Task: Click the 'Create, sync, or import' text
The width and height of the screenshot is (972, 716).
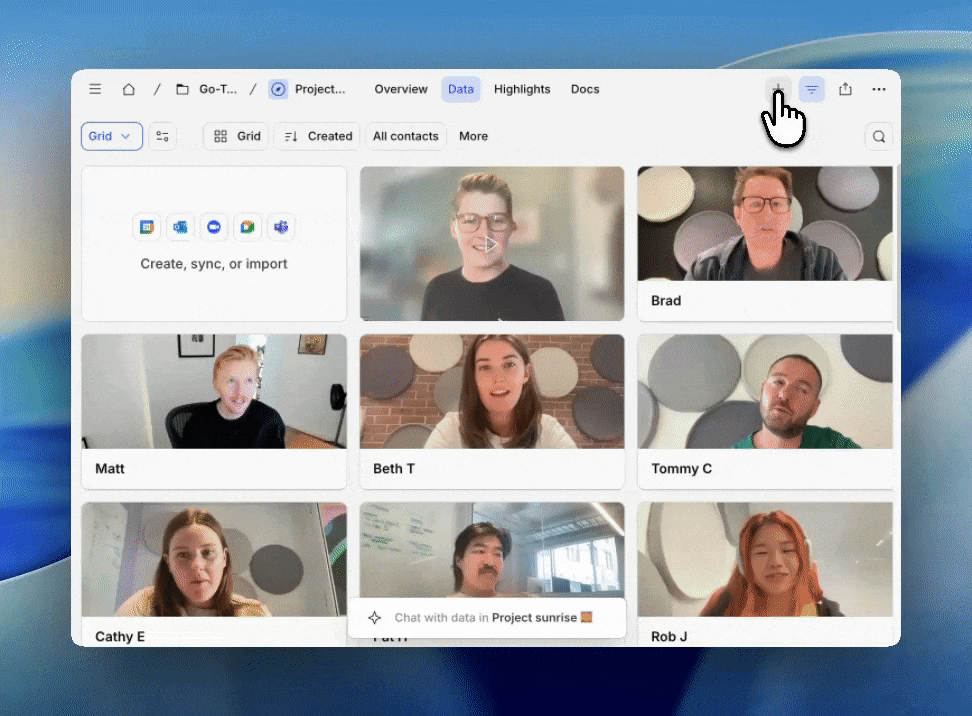Action: (214, 263)
